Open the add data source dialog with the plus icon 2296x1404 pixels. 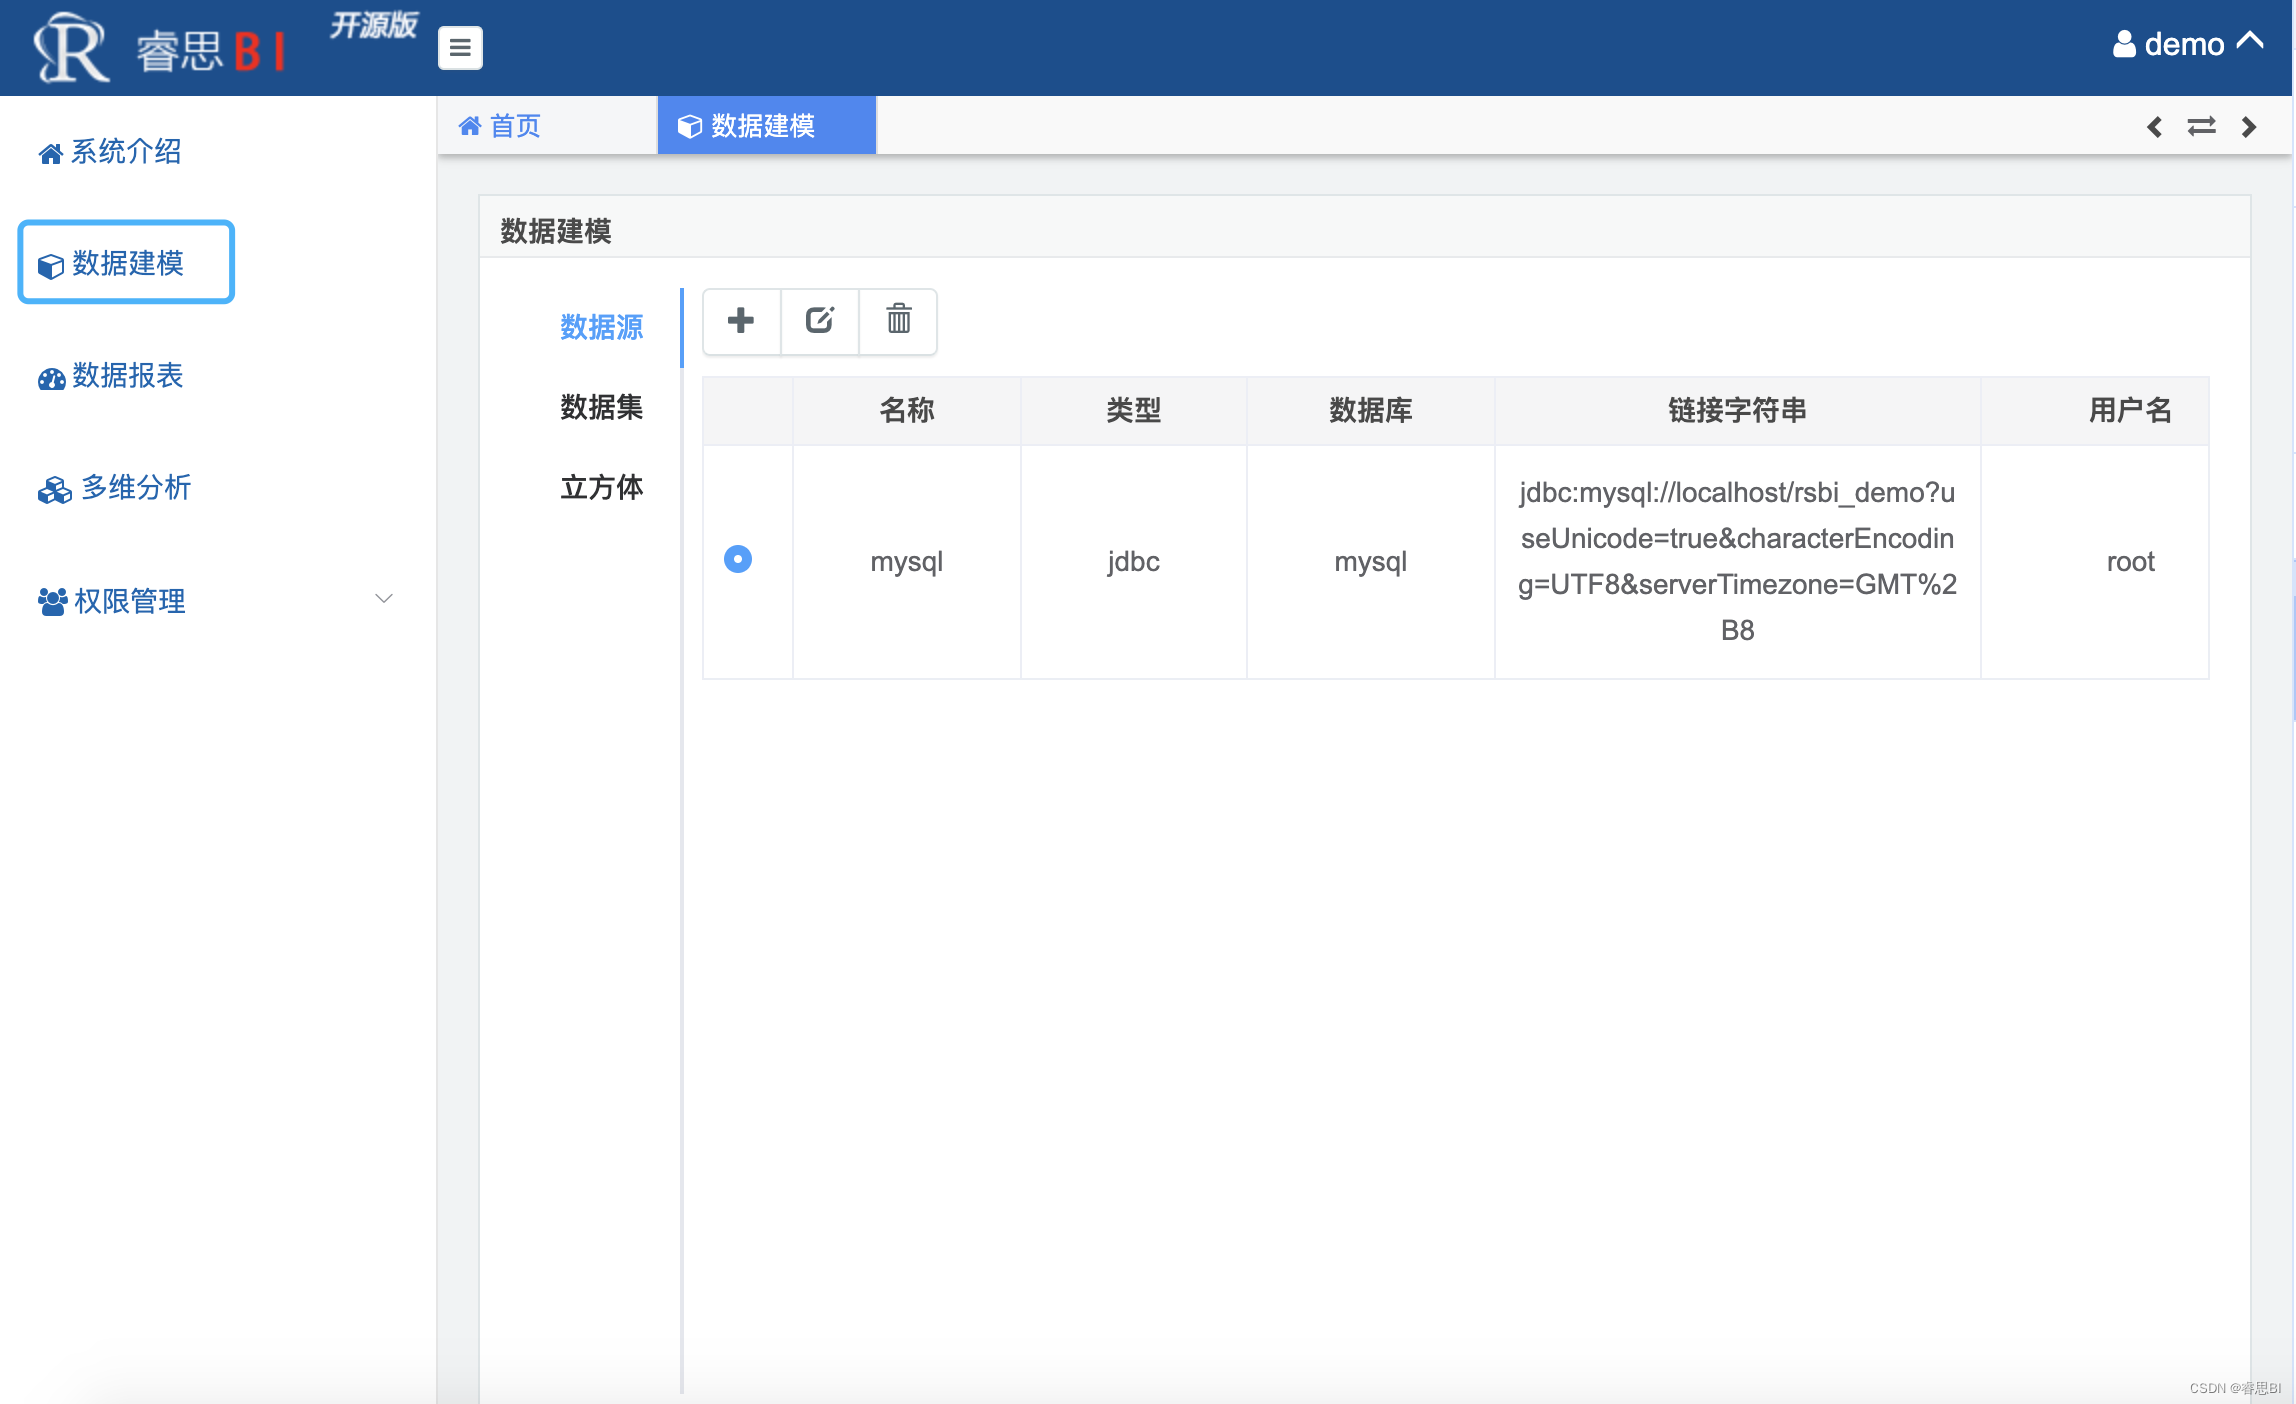coord(740,322)
